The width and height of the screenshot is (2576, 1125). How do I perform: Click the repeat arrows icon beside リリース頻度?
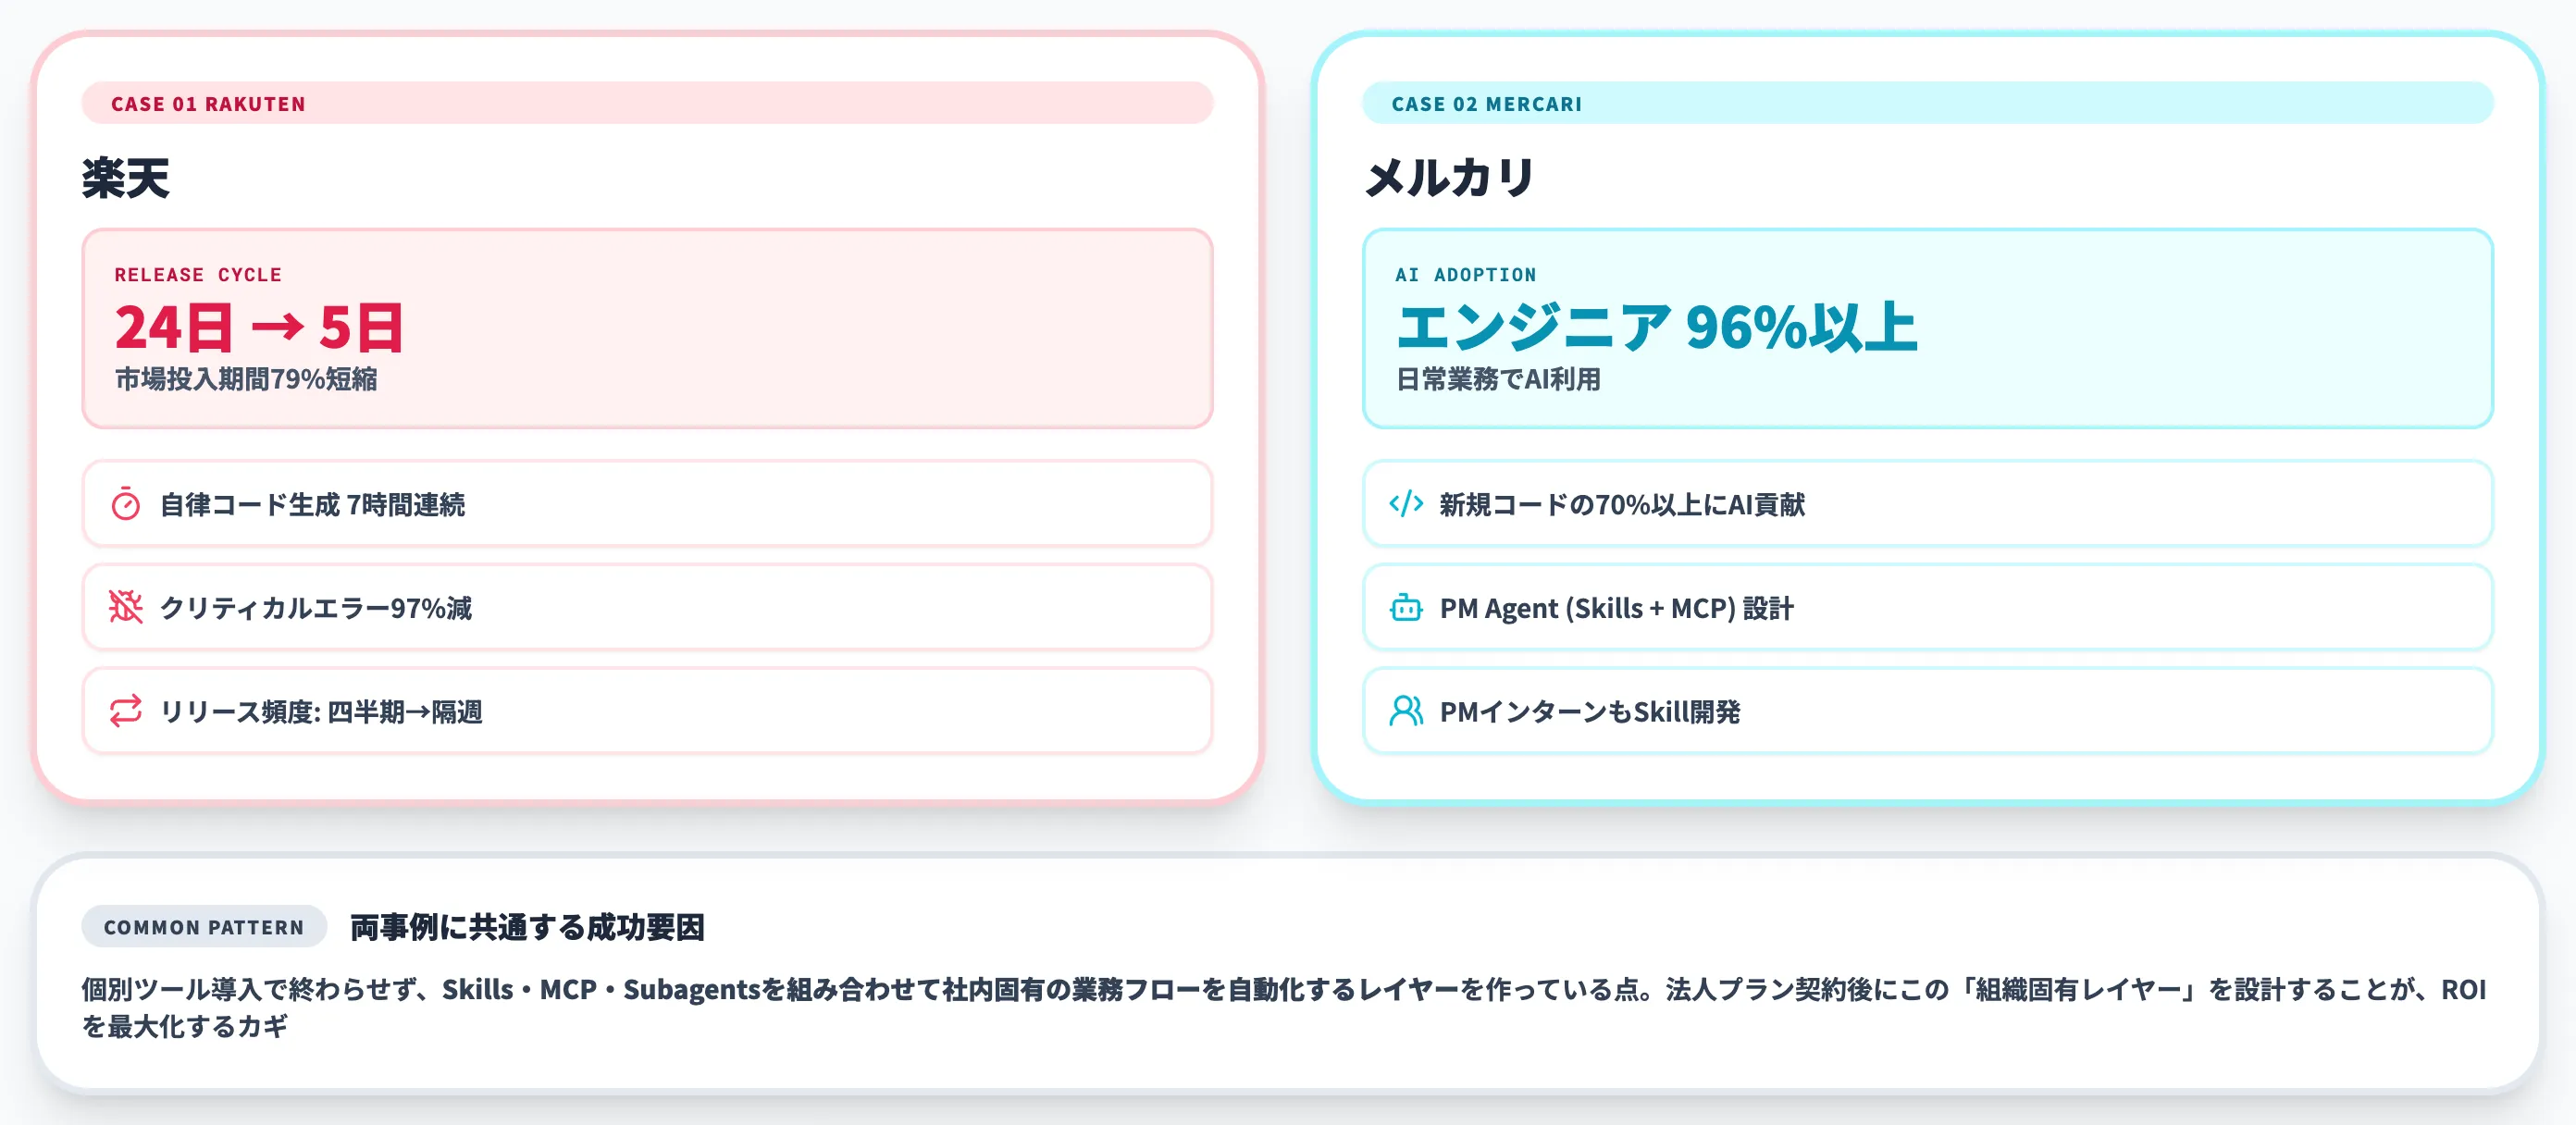tap(126, 711)
